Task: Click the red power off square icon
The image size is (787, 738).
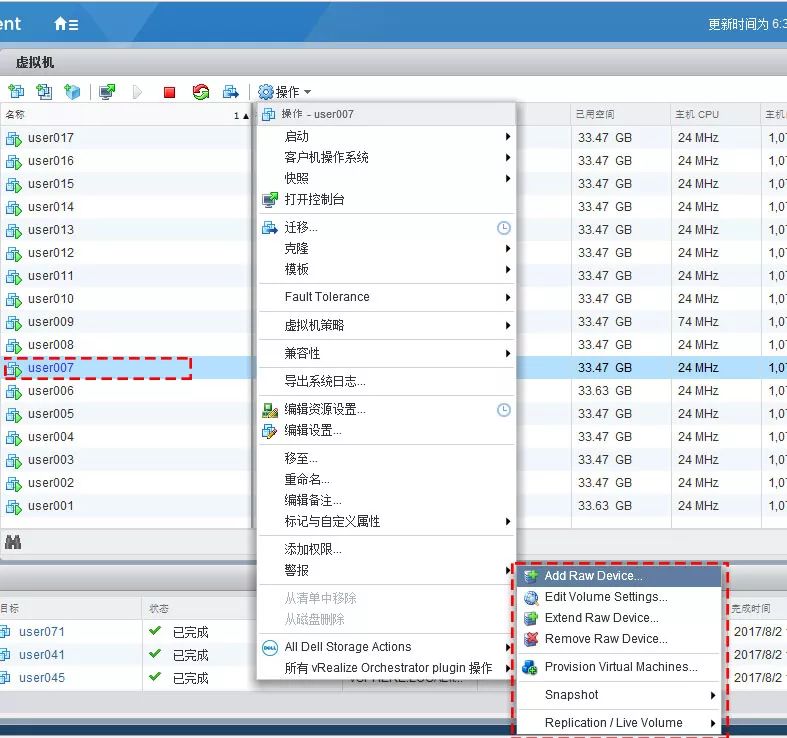Action: [x=170, y=92]
